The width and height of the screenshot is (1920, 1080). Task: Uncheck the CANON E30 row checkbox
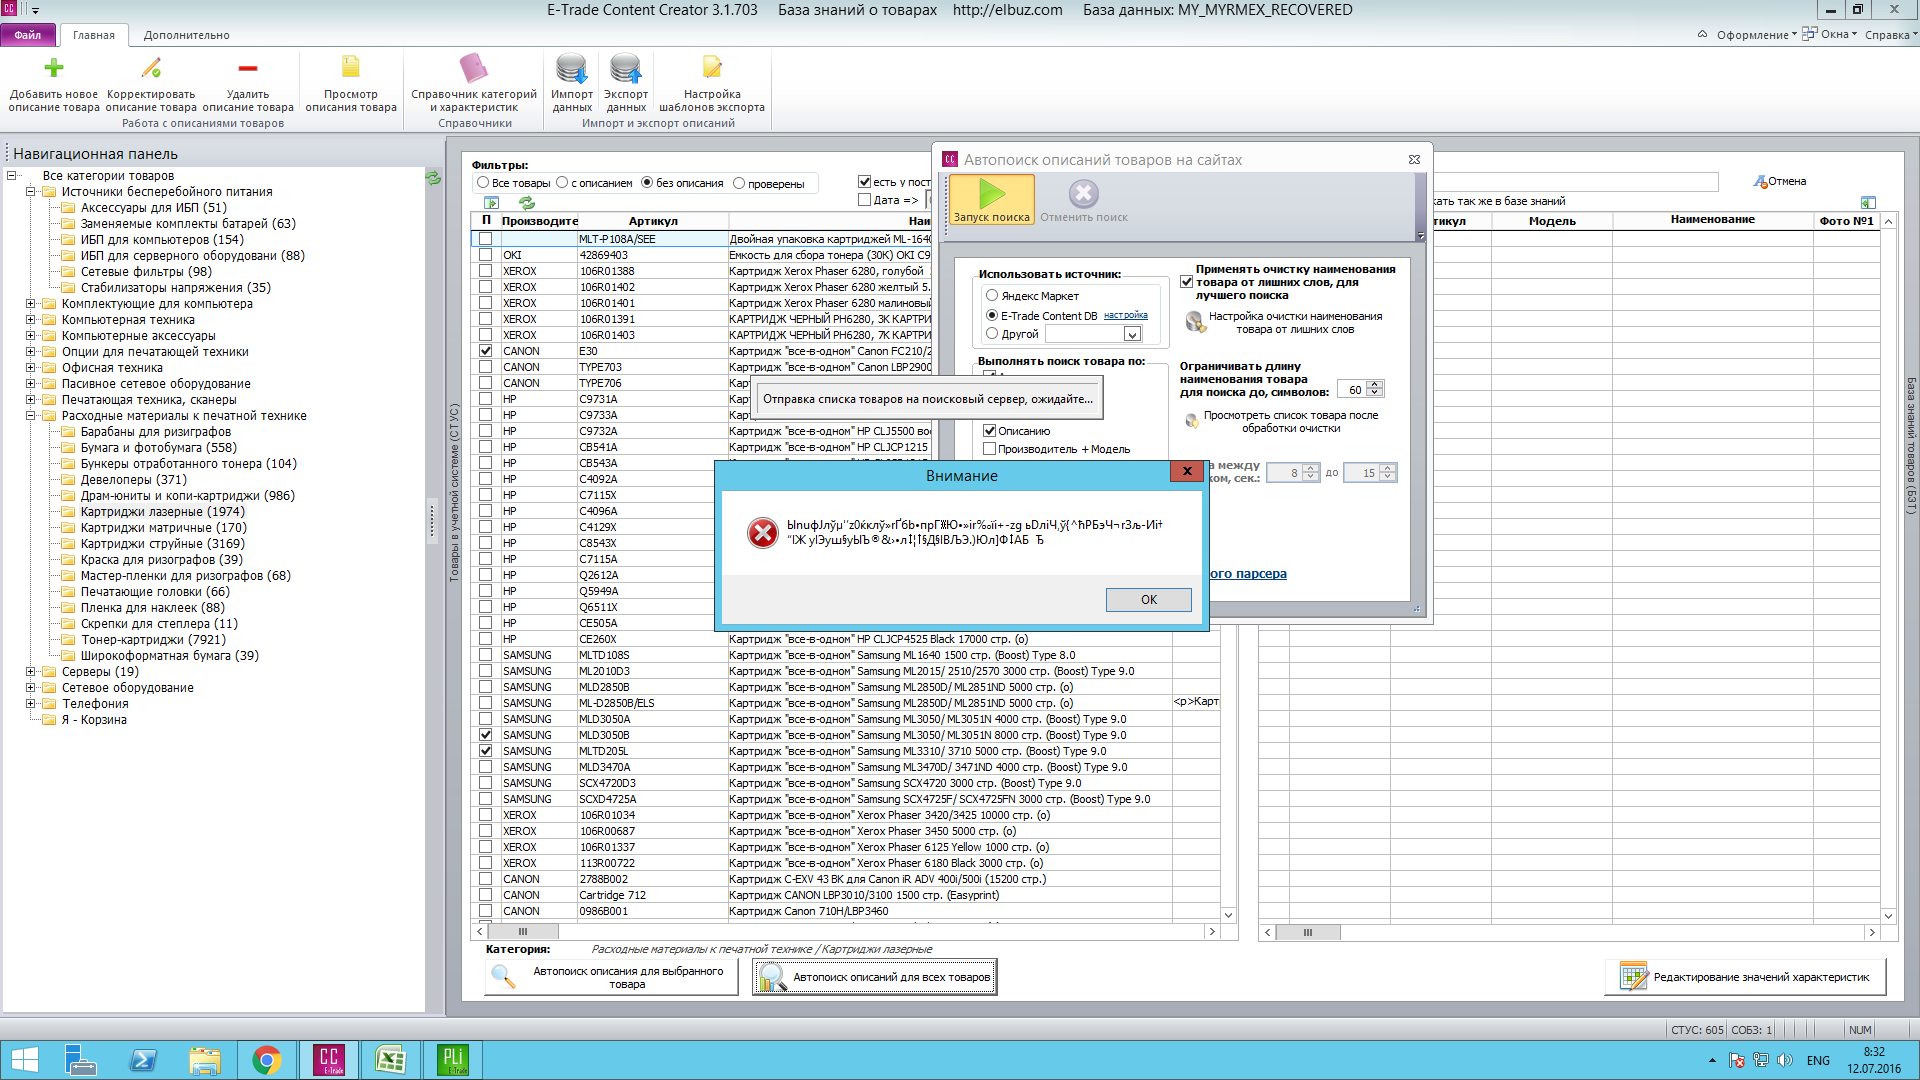click(486, 351)
